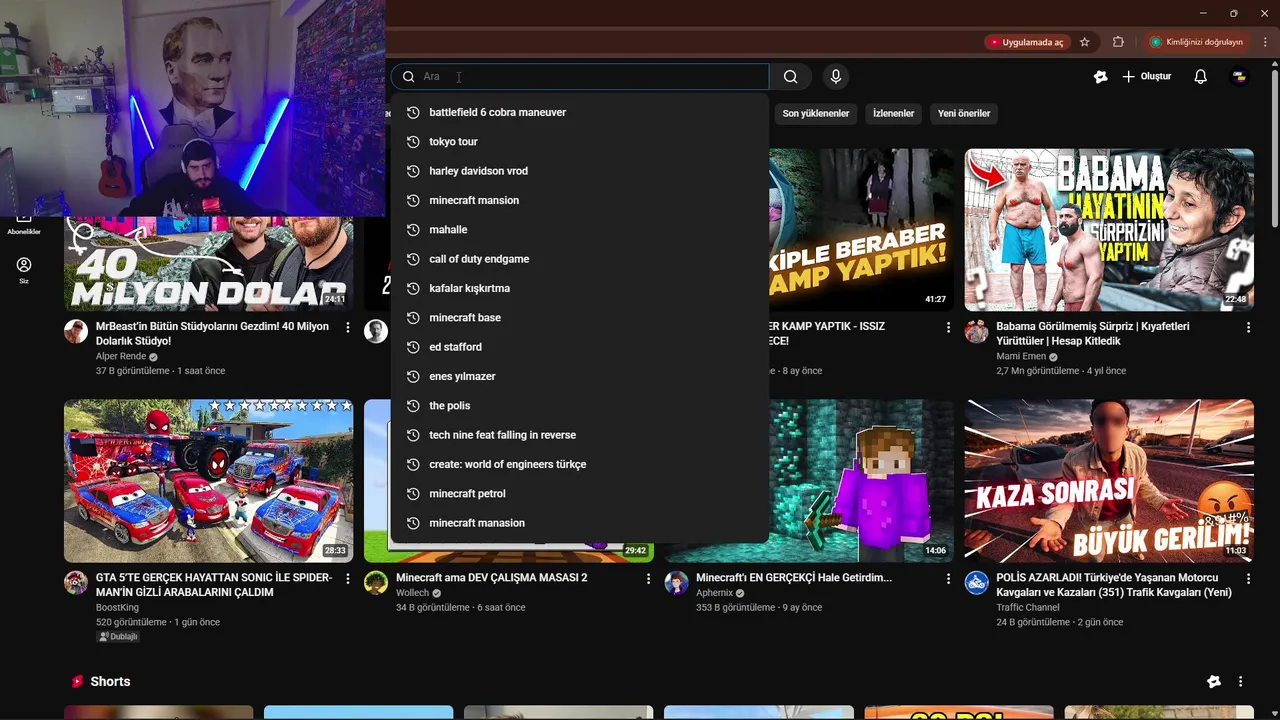Open the browser extensions puzzle icon
1280x720 pixels.
pyautogui.click(x=1118, y=42)
